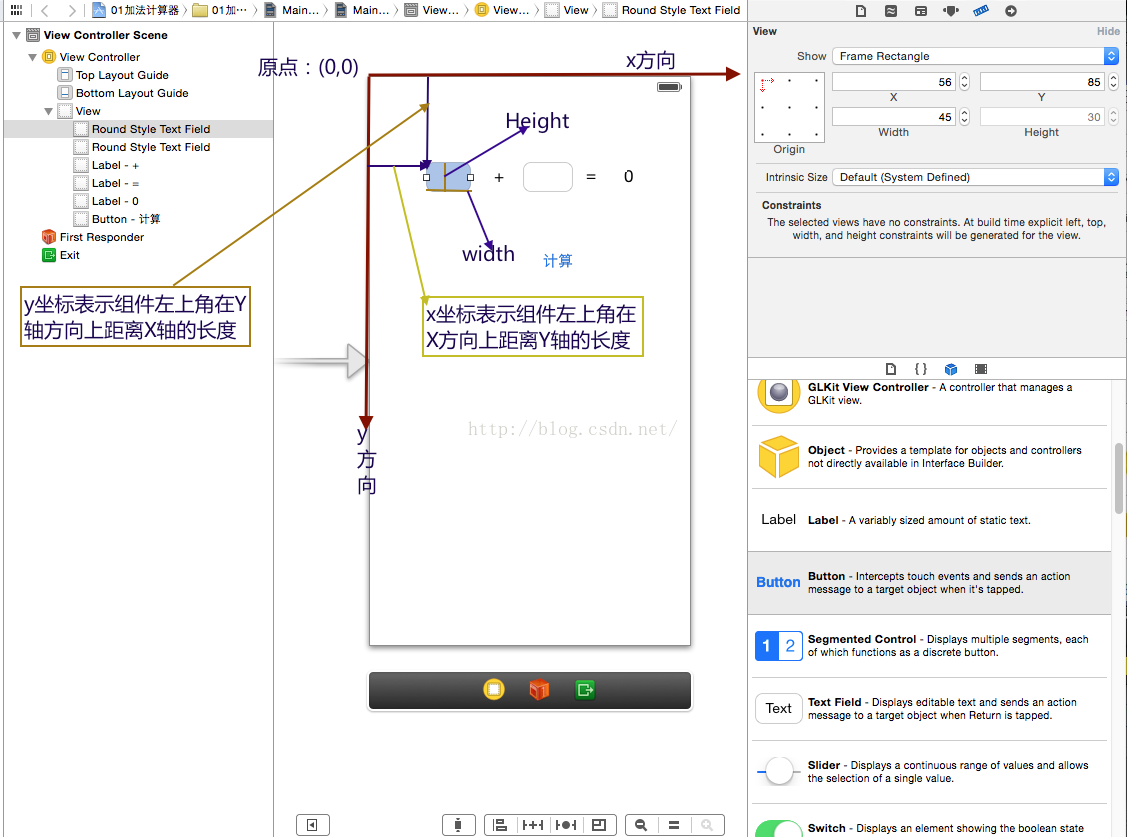Select the Size inspector ruler icon
1127x837 pixels.
point(980,11)
